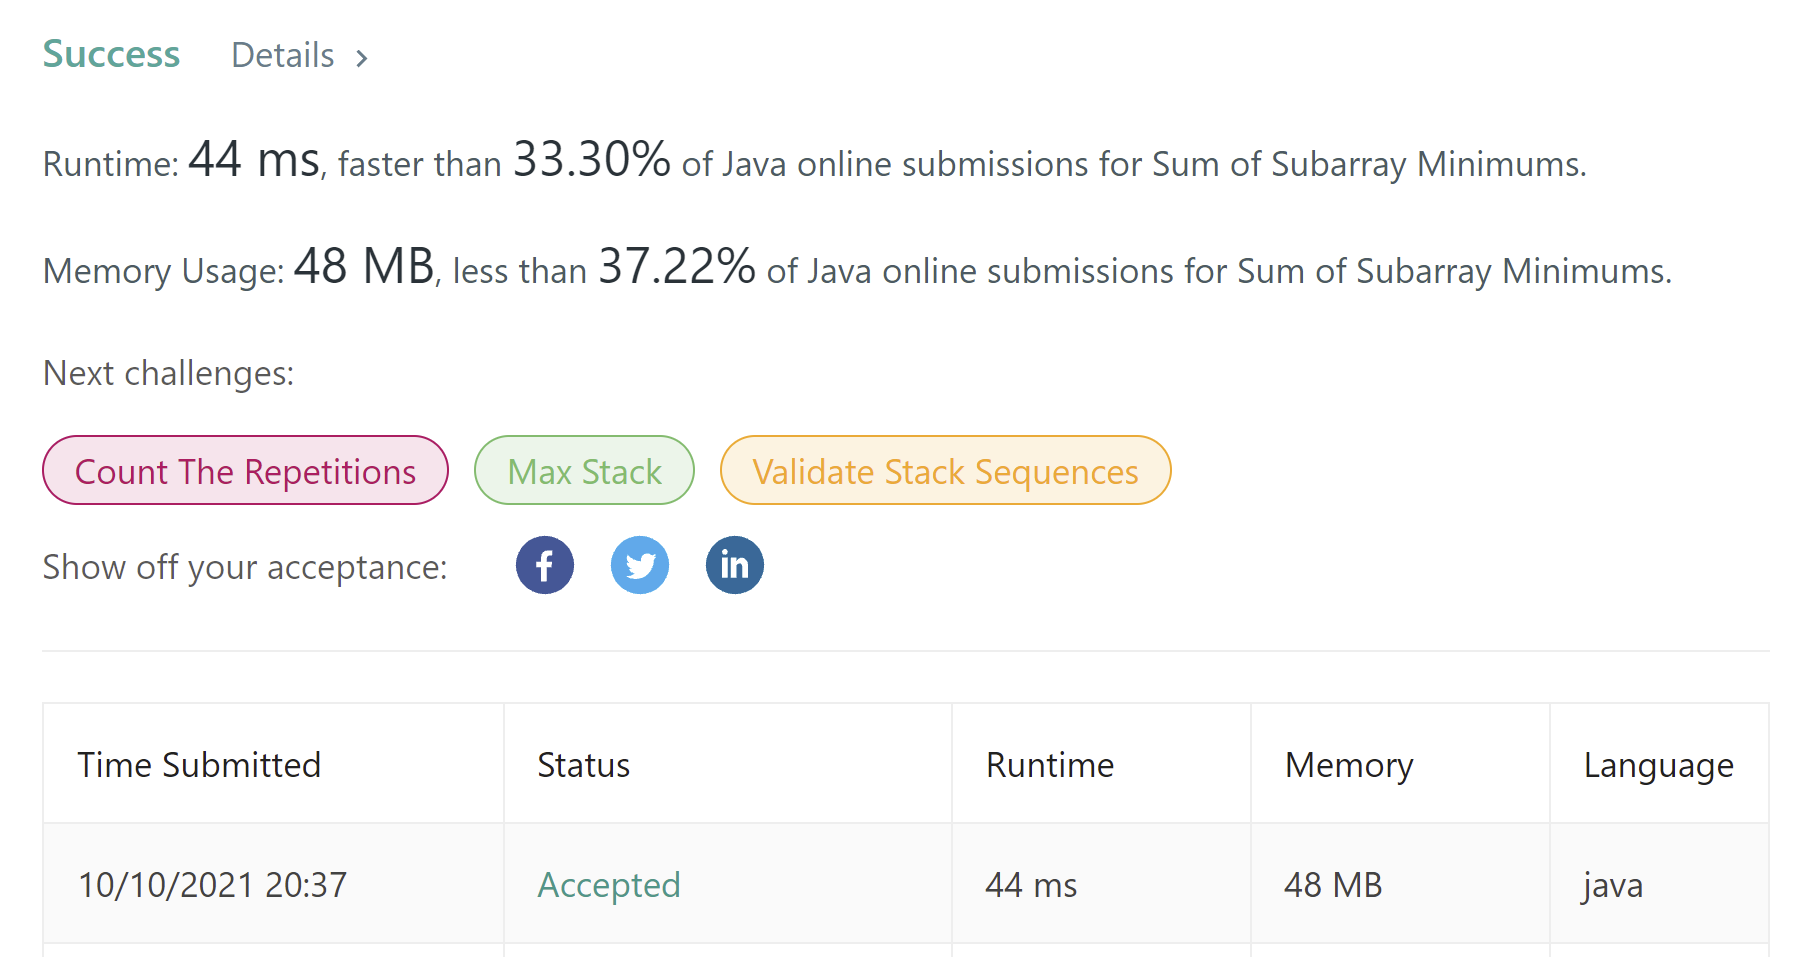The height and width of the screenshot is (957, 1798).
Task: Expand the Details chevron arrow
Action: click(362, 58)
